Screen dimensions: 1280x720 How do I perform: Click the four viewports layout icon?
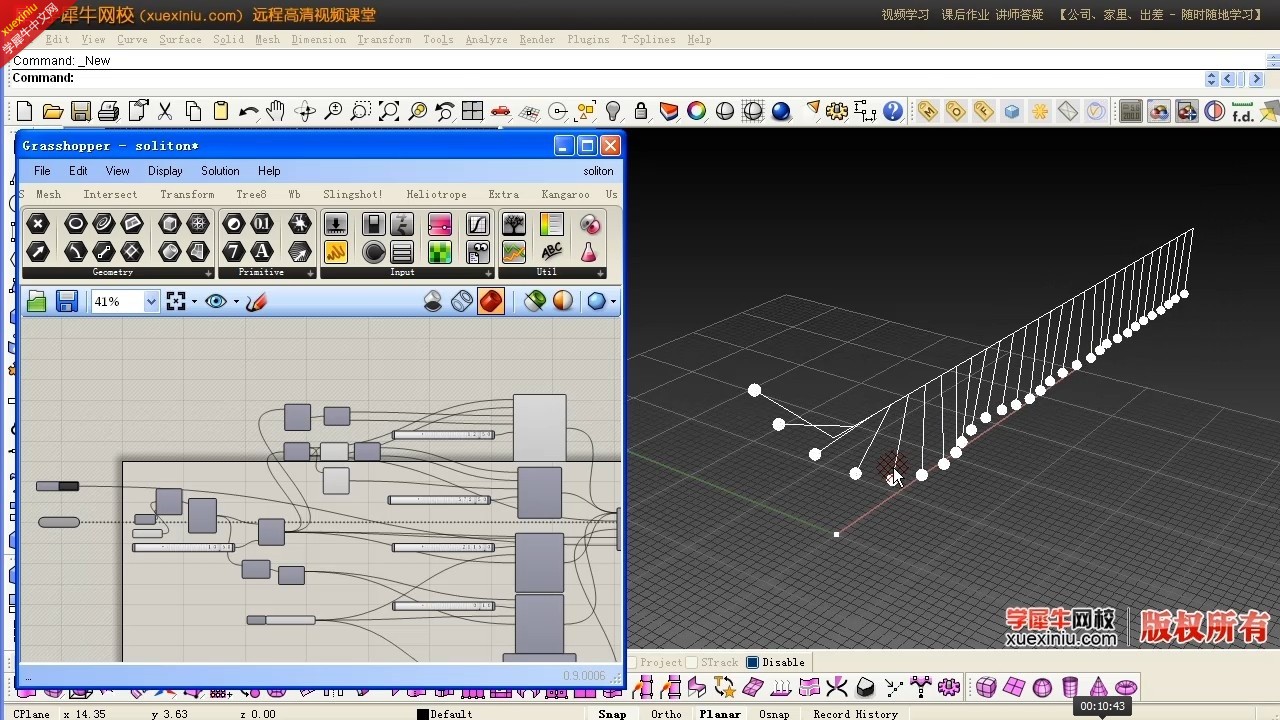click(x=473, y=111)
